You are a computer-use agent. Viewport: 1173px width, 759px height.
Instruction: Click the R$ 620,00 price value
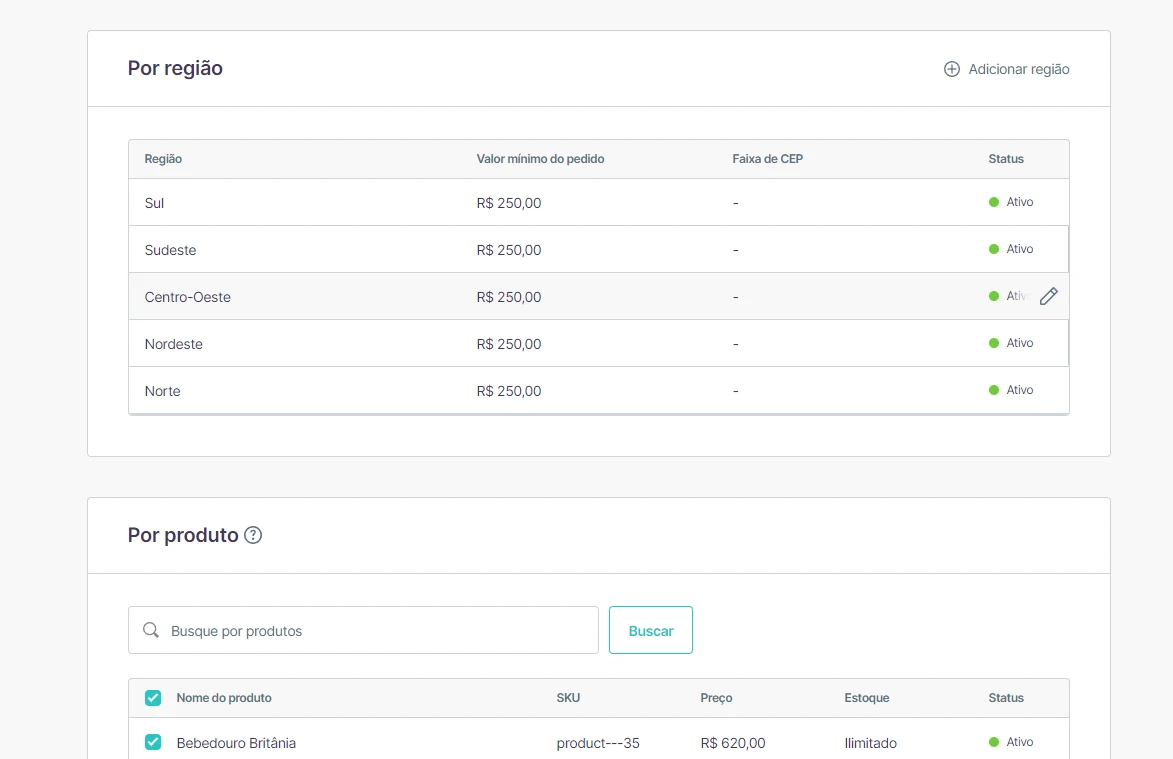732,743
